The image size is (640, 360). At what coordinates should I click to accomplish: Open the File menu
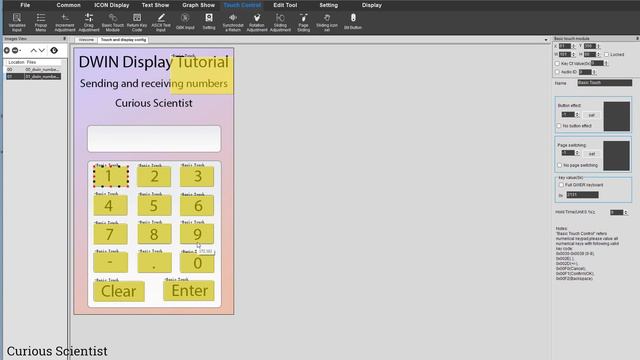(25, 5)
